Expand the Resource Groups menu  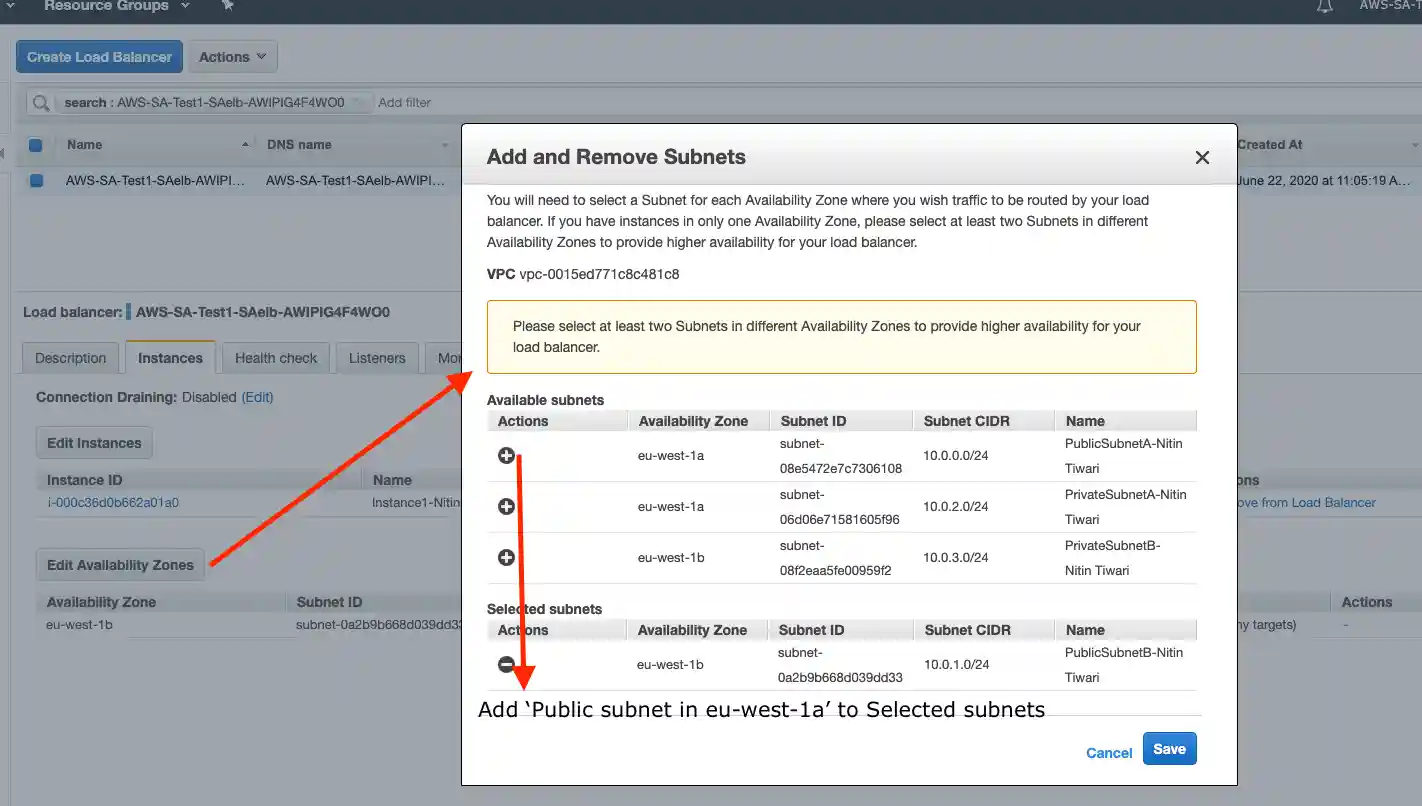(x=115, y=6)
